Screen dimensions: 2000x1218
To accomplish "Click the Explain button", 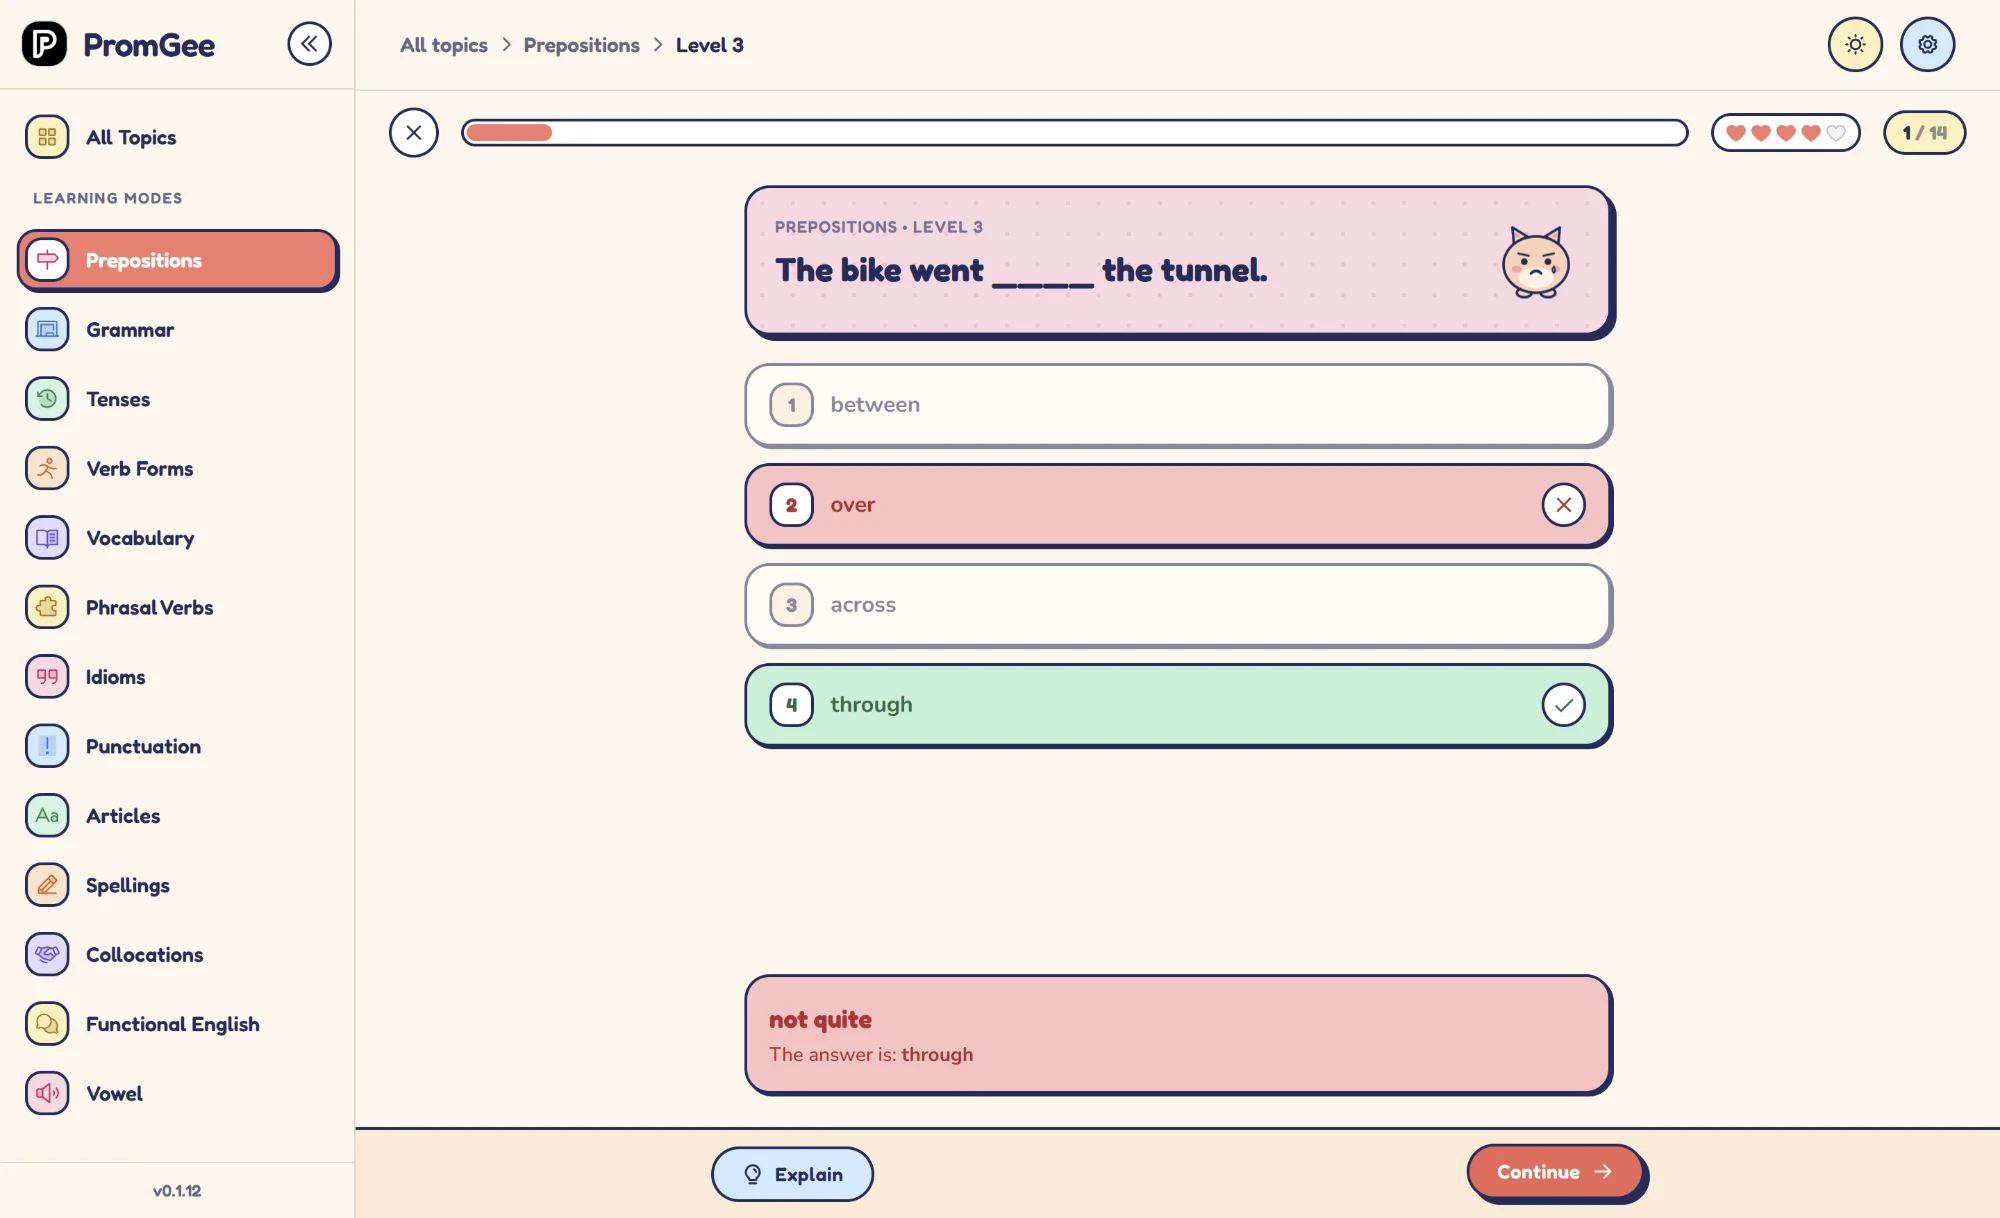I will tap(792, 1174).
